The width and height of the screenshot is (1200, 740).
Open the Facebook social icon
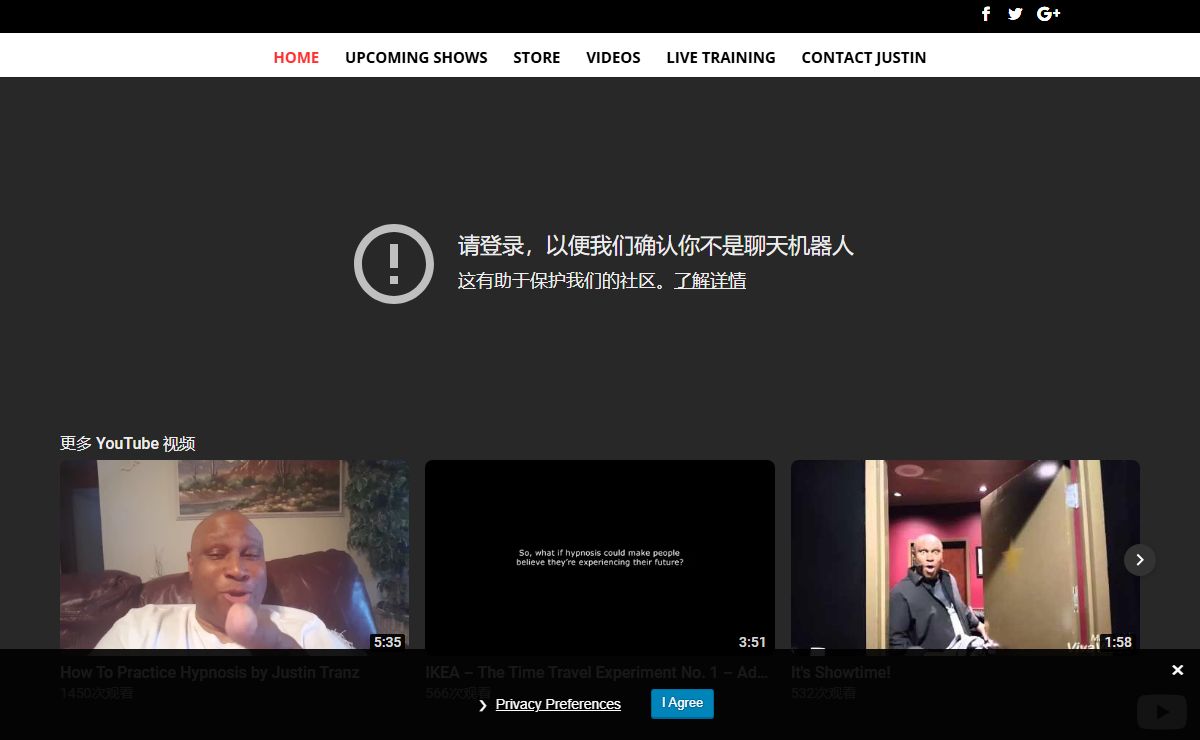click(986, 14)
